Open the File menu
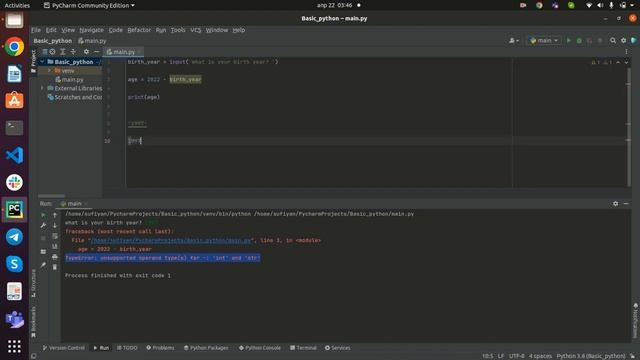This screenshot has height=360, width=640. tap(36, 30)
